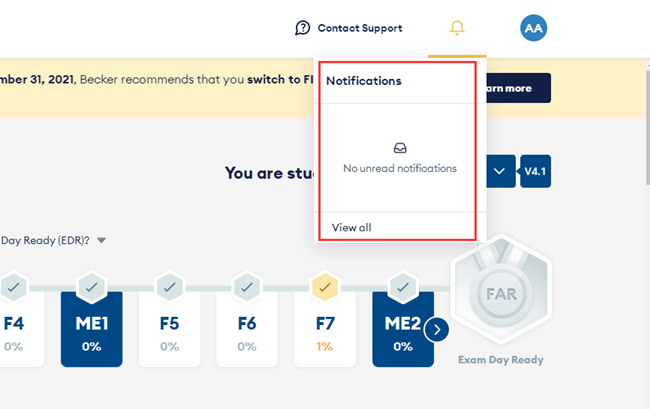
Task: Click the checkmark badge above F7
Action: click(325, 288)
